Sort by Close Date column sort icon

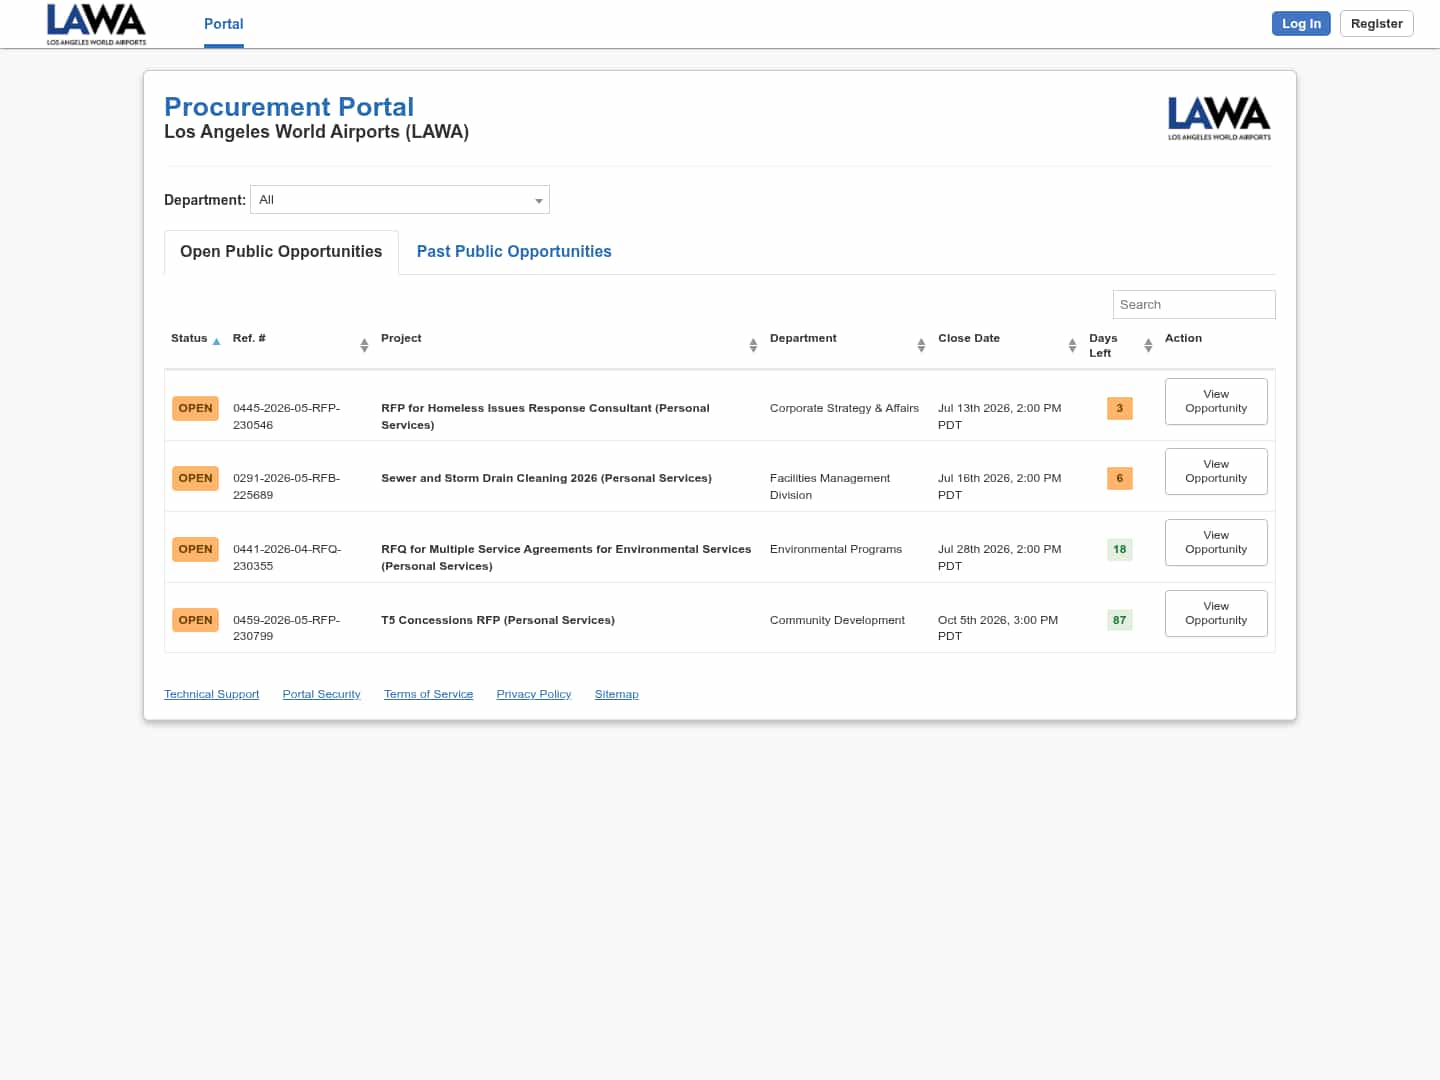point(1072,345)
